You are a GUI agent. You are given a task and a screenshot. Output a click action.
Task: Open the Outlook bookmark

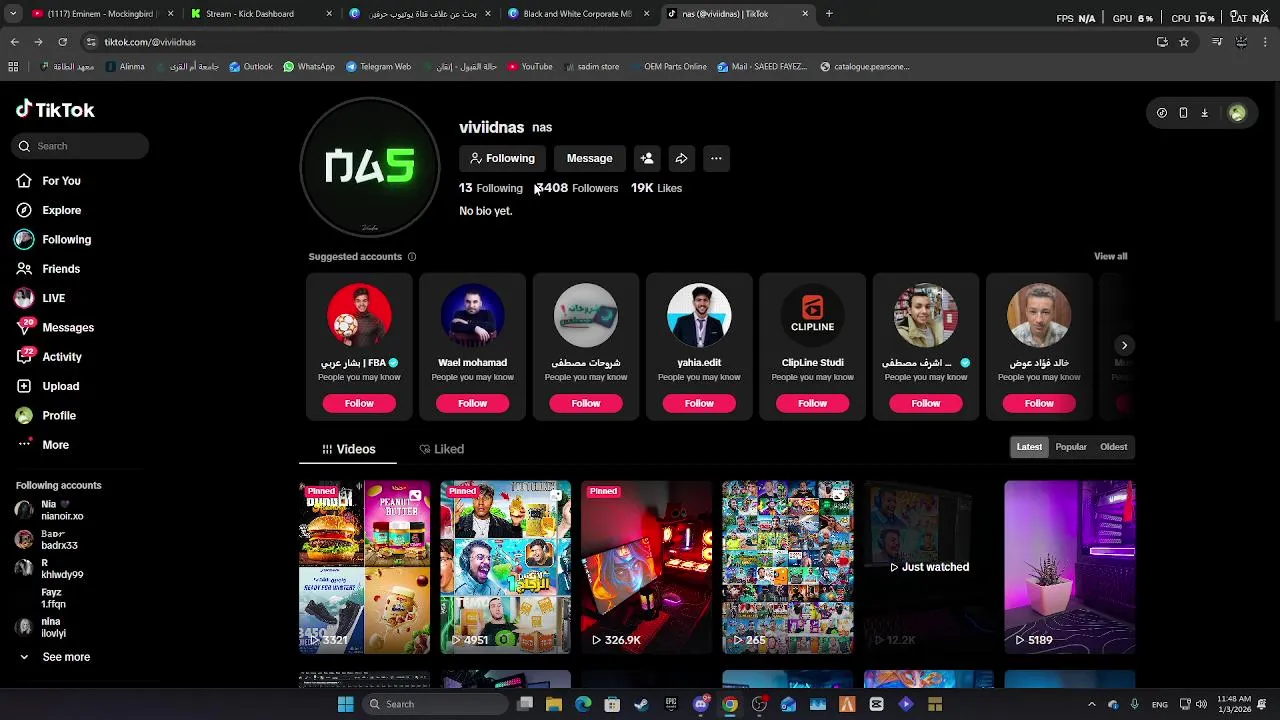[250, 67]
